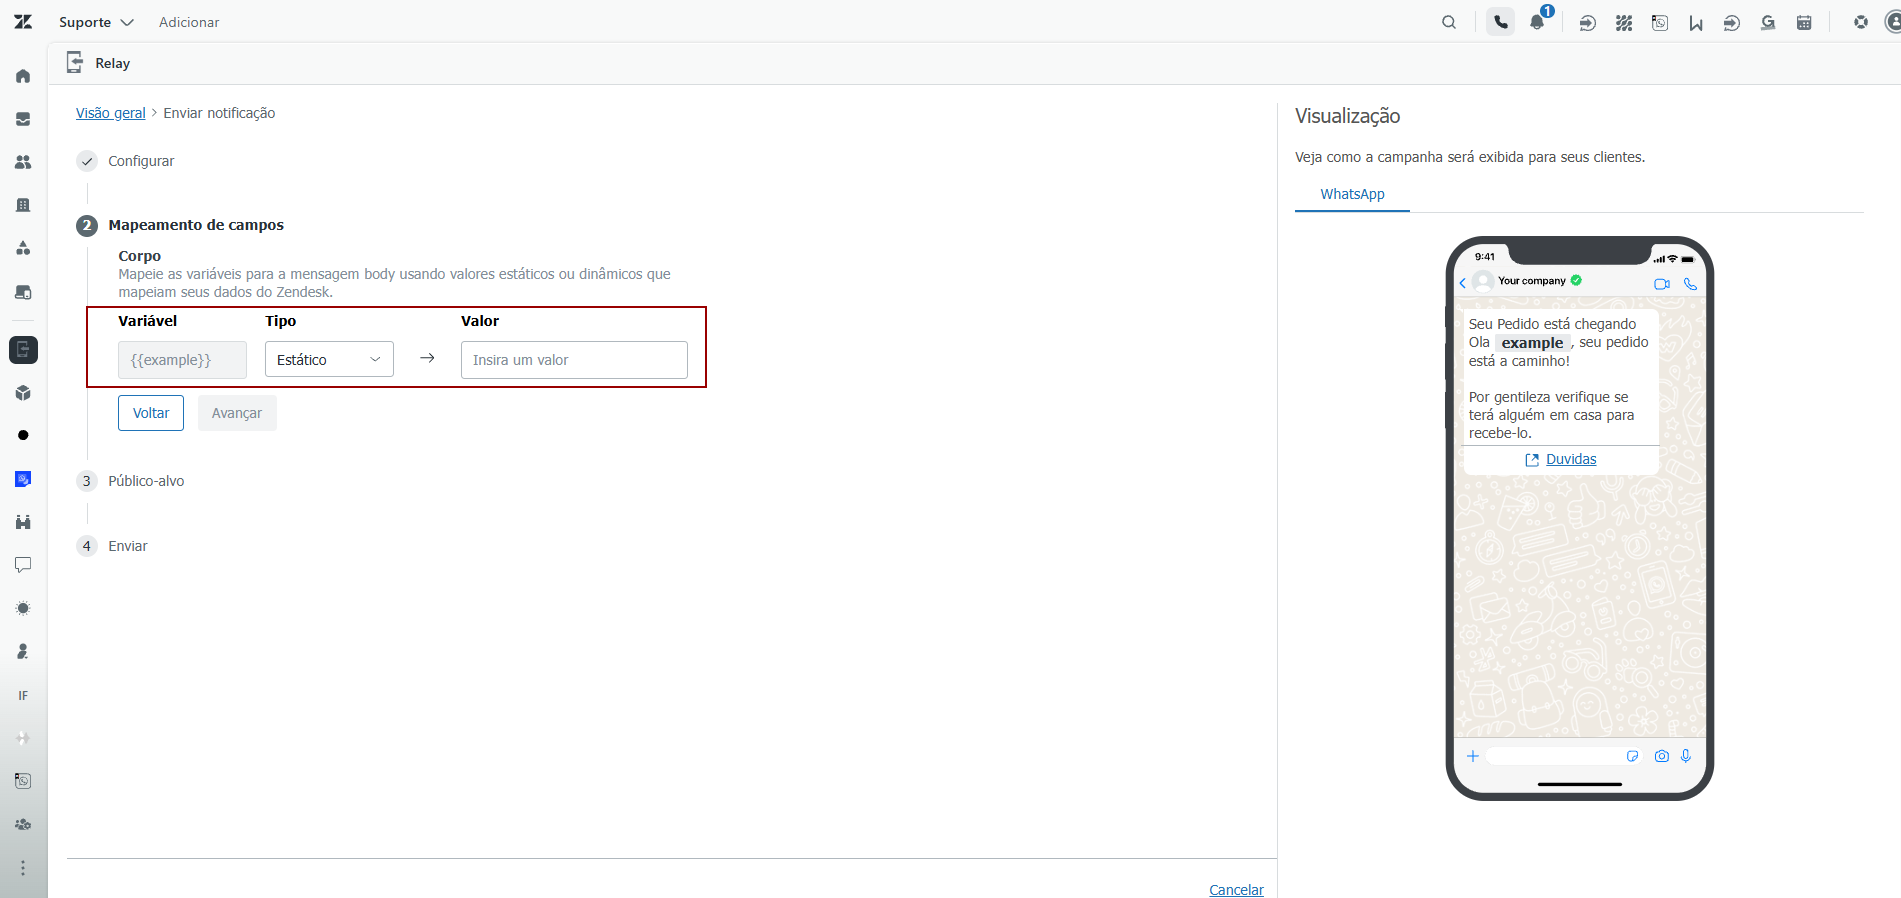Open the binoculars icon in sidebar
Screen dimensions: 1901x898
(x=23, y=522)
